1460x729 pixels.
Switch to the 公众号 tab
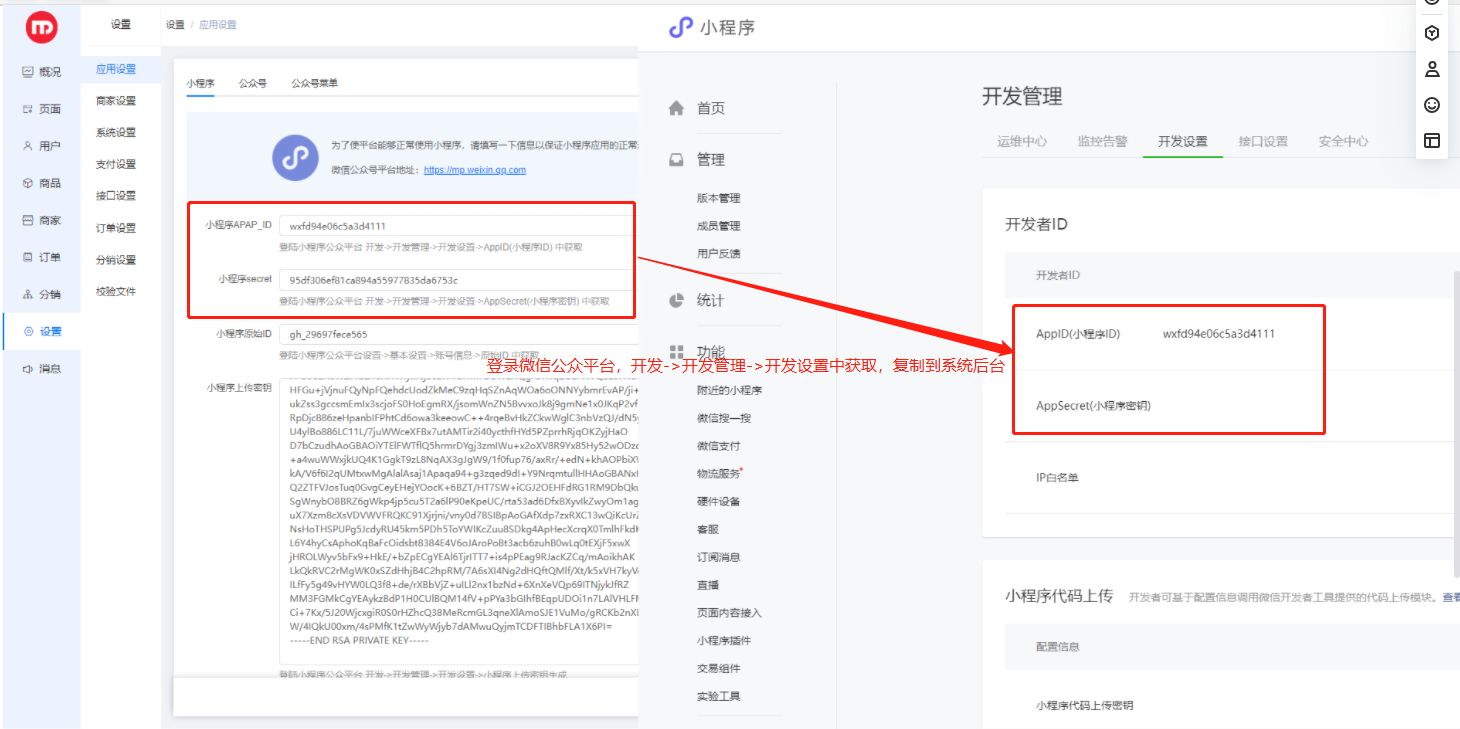(x=253, y=83)
